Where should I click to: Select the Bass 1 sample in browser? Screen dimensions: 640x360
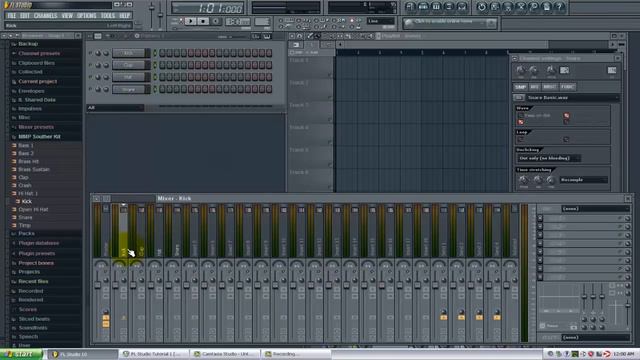coord(26,145)
